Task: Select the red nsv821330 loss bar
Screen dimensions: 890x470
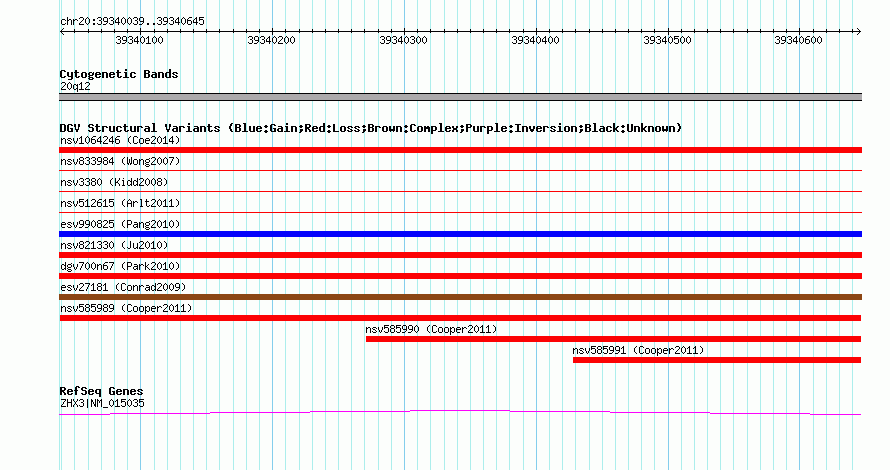Action: click(460, 255)
